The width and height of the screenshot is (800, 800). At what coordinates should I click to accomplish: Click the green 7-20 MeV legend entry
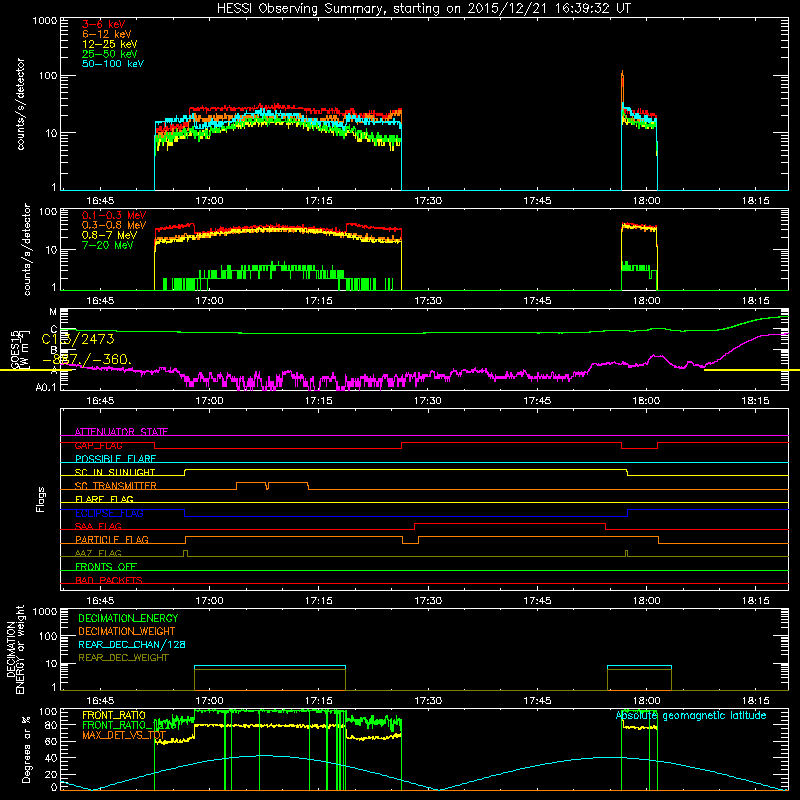pyautogui.click(x=108, y=245)
